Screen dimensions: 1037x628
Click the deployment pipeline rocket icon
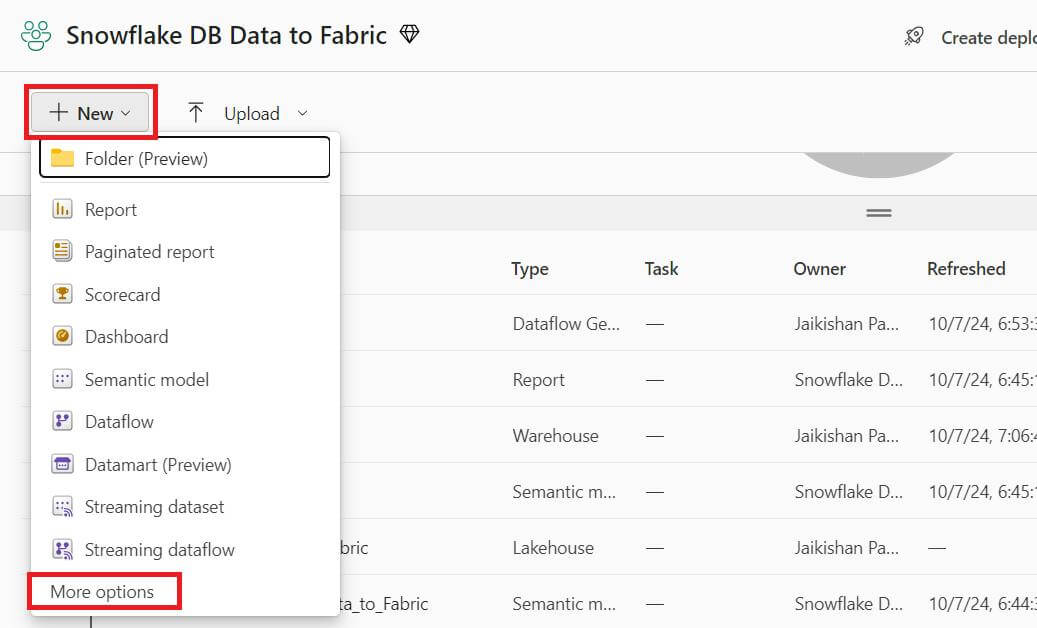[x=914, y=36]
